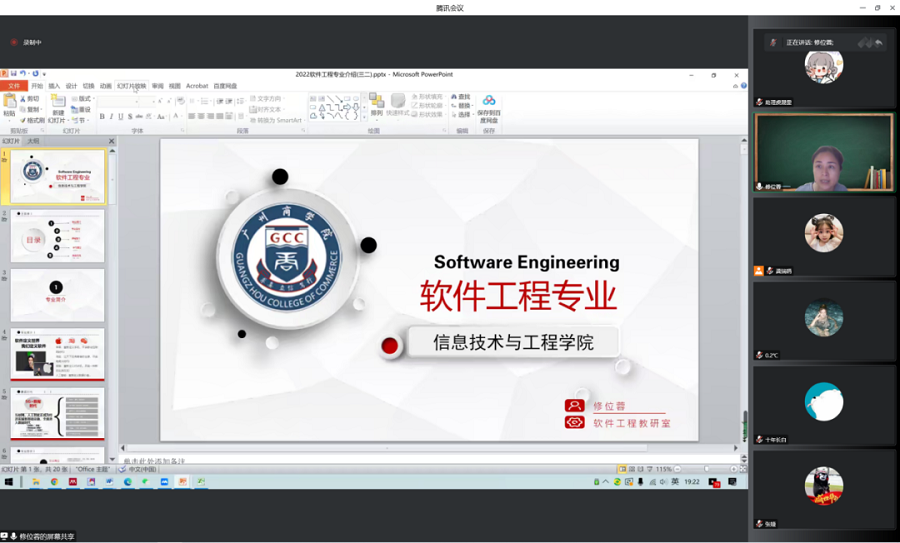Screen dimensions: 900x543
Task: Click the Format Painter (格式刷) button
Action: 34,120
